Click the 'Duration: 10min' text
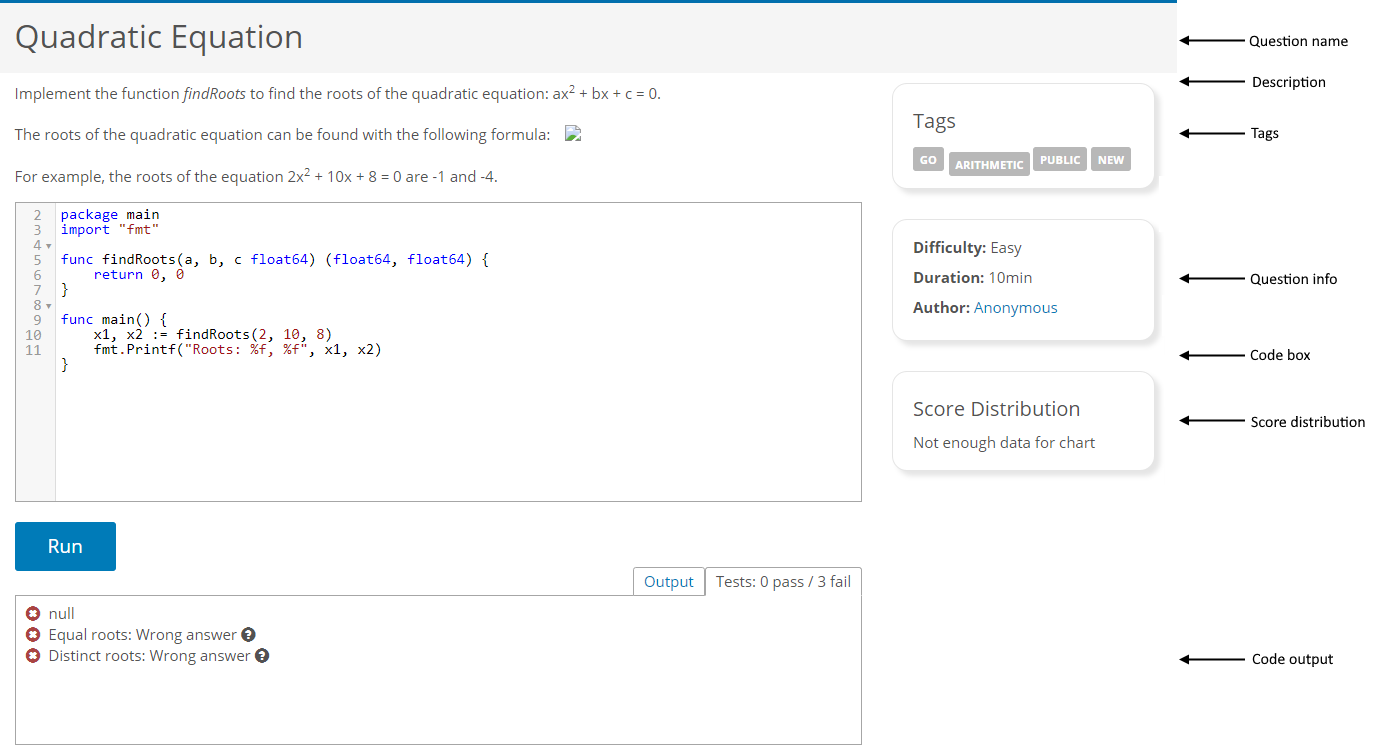 pos(973,278)
